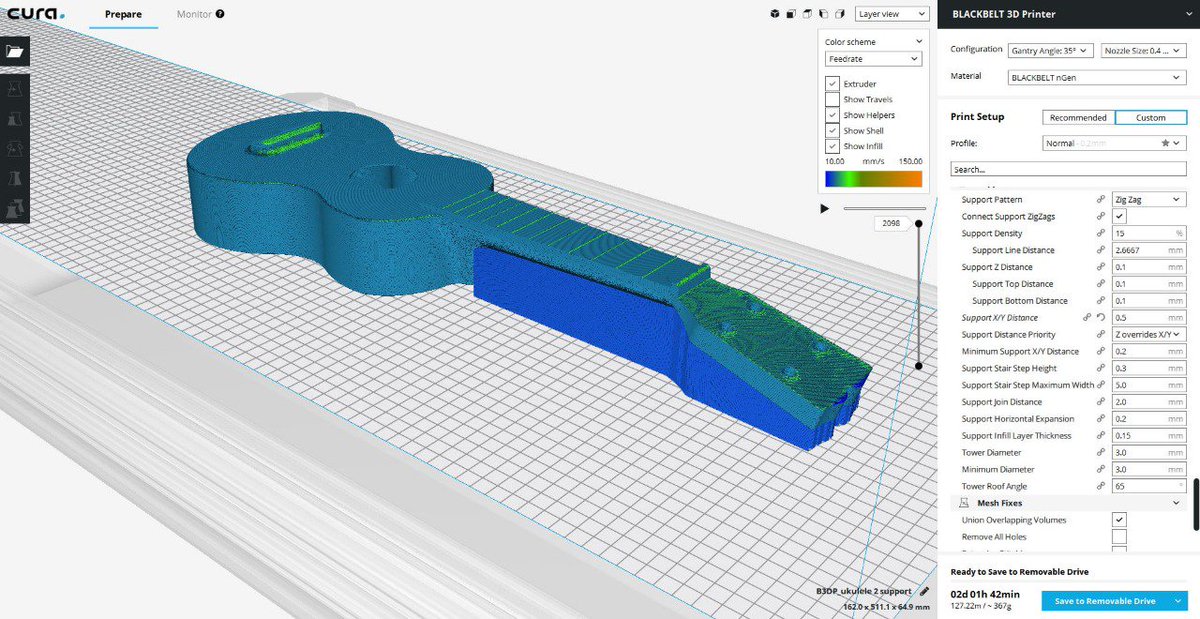Open the Layer view mode dropdown
Viewport: 1200px width, 619px height.
coord(890,14)
